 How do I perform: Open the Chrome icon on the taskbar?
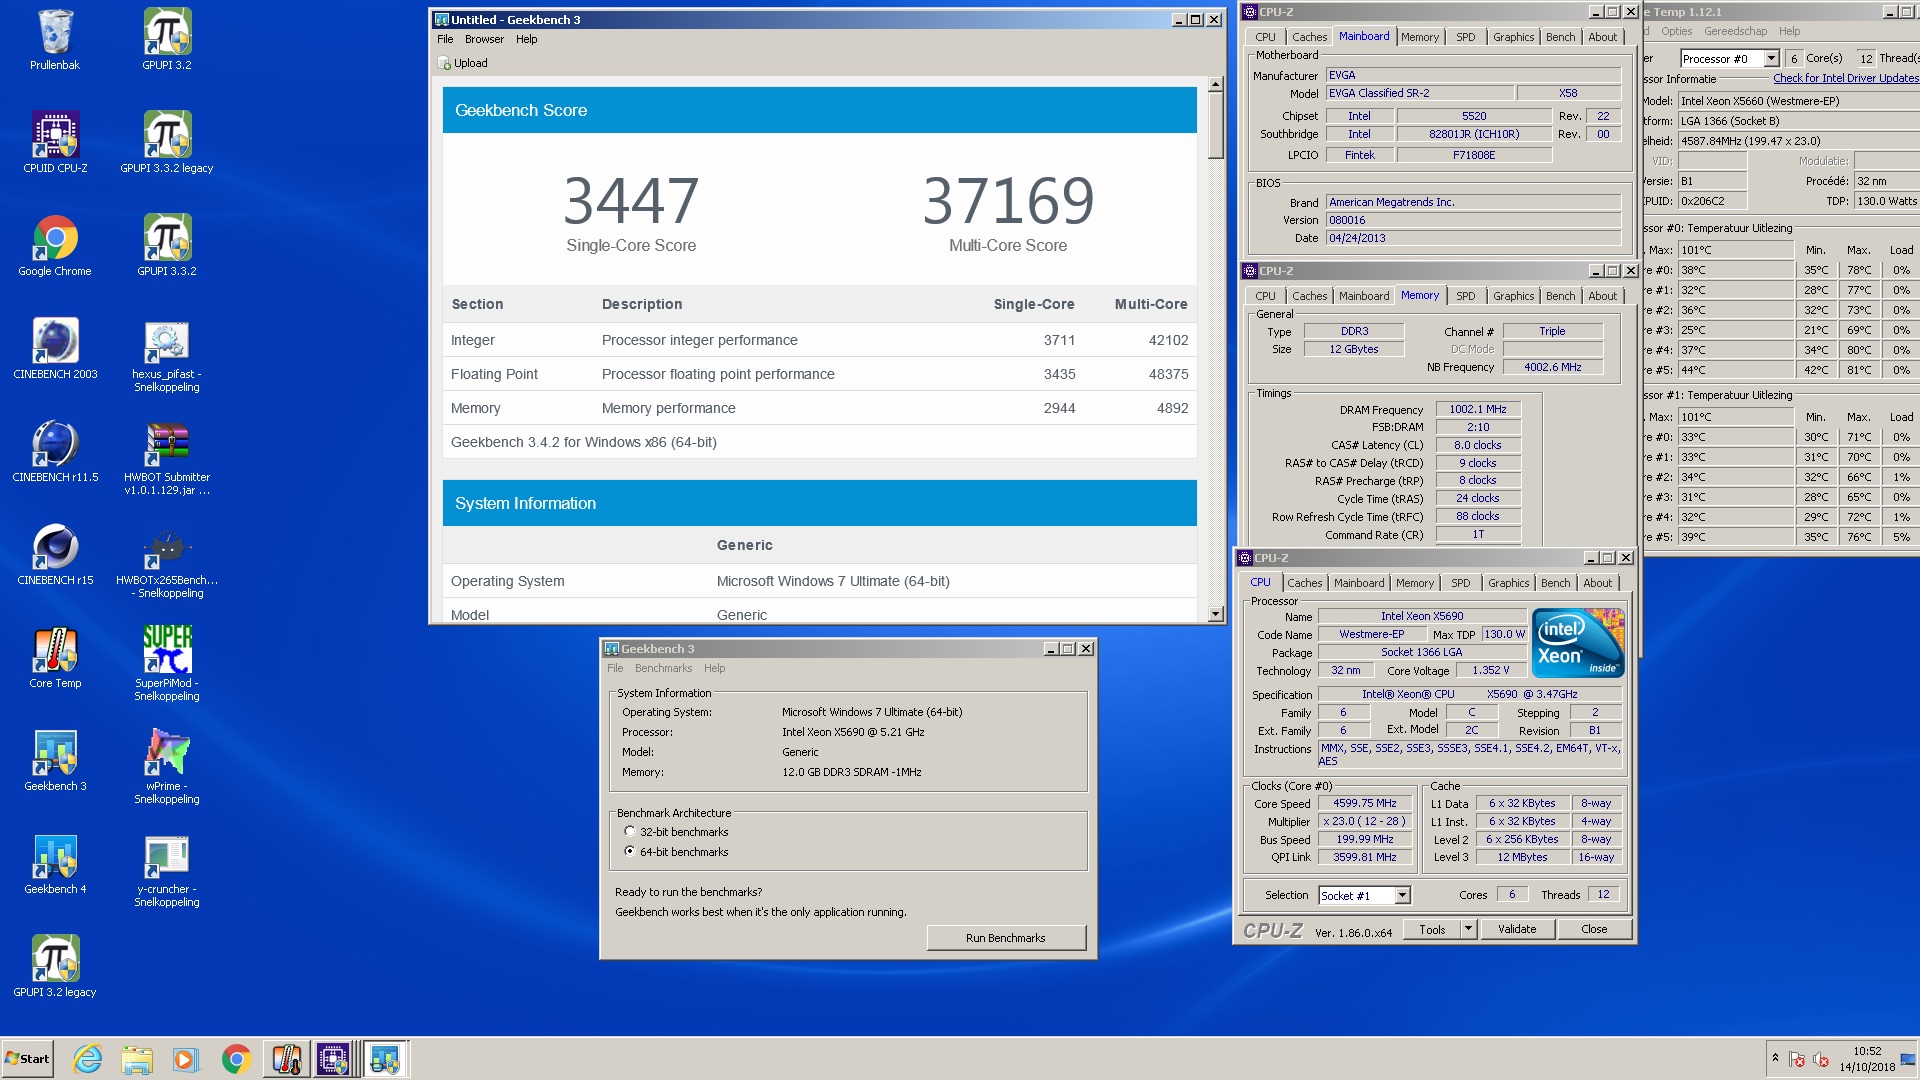[x=236, y=1059]
